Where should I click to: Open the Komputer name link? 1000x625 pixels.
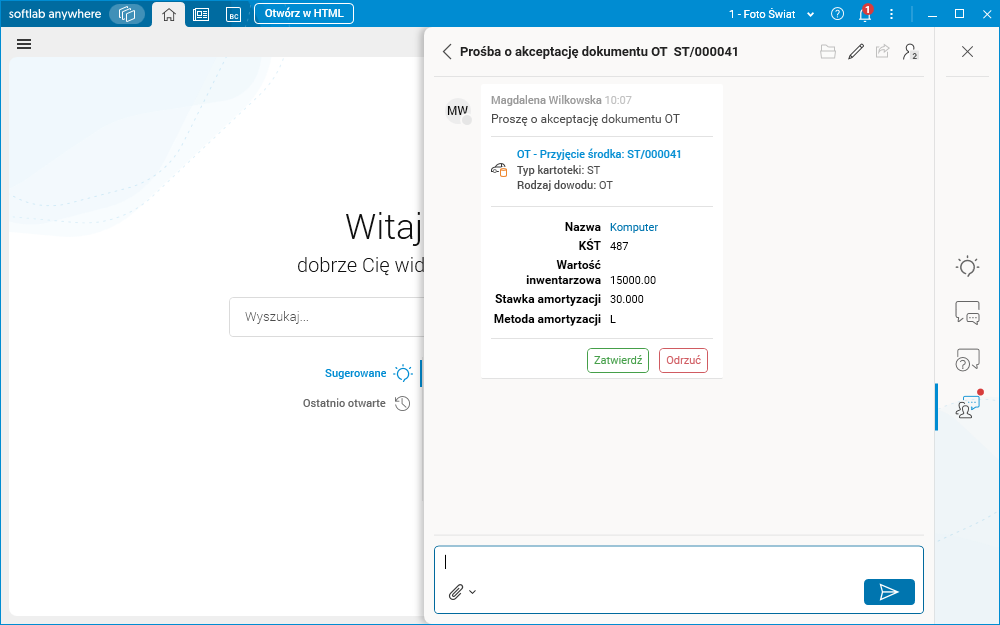tap(633, 227)
